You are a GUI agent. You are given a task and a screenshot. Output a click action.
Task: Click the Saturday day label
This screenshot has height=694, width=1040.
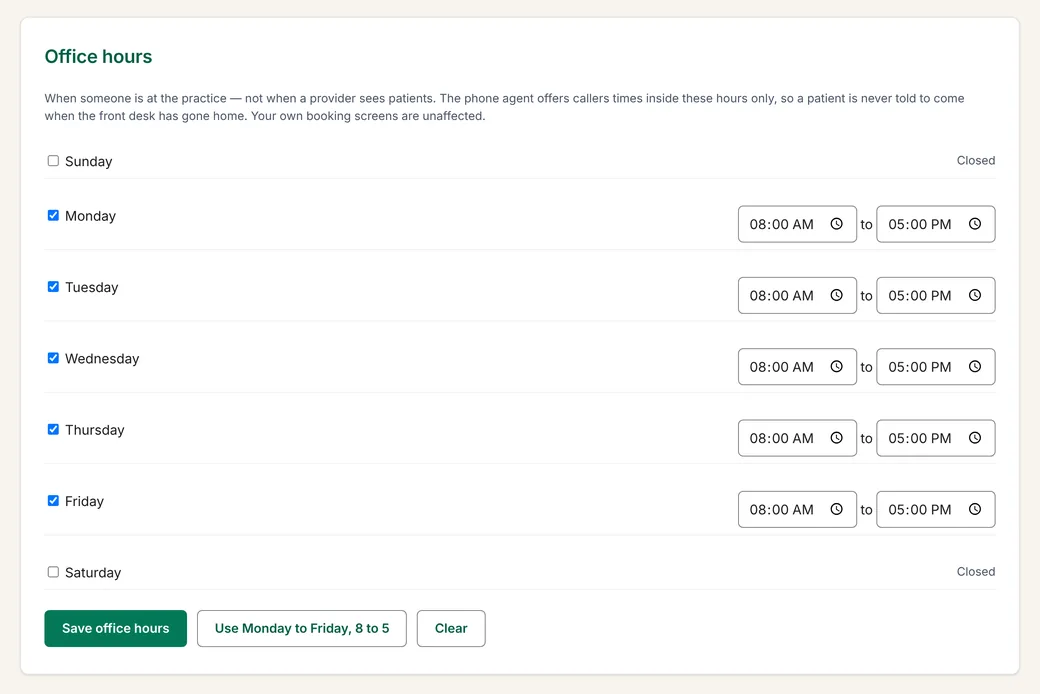pos(93,573)
